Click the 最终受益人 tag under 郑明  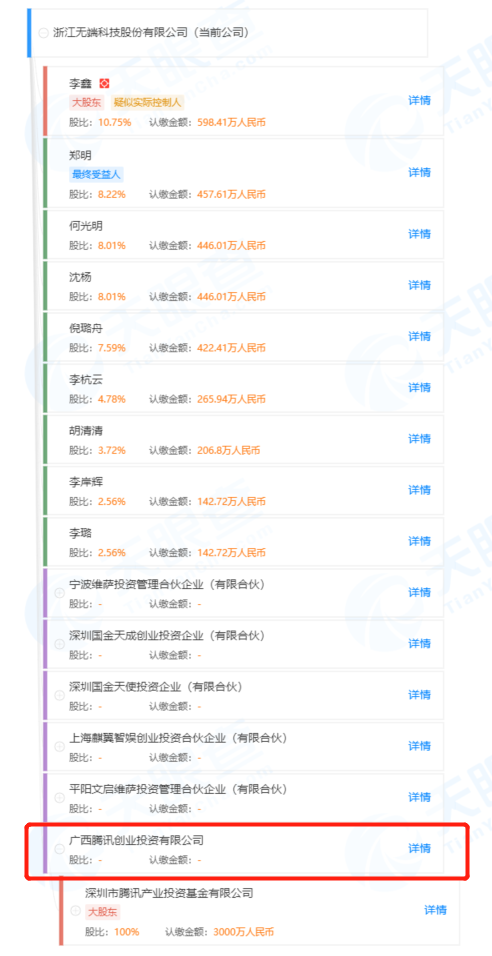click(x=96, y=174)
